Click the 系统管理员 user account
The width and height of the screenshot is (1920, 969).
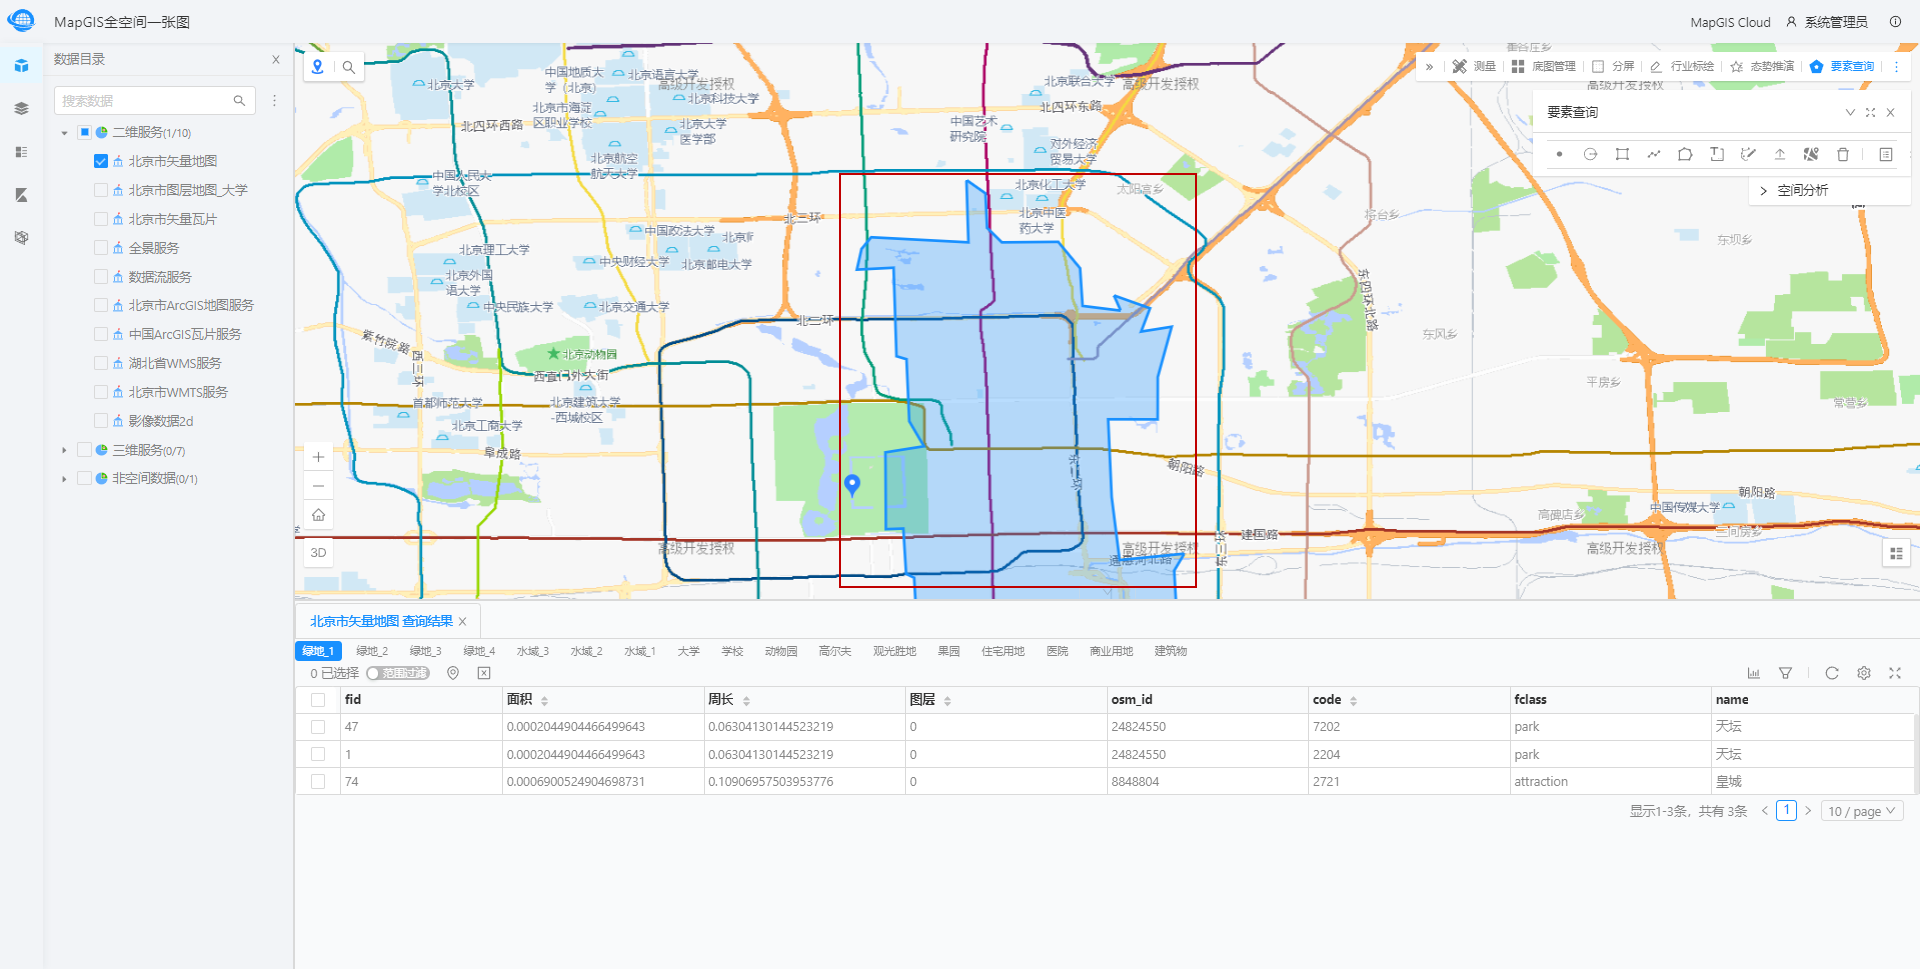point(1827,22)
